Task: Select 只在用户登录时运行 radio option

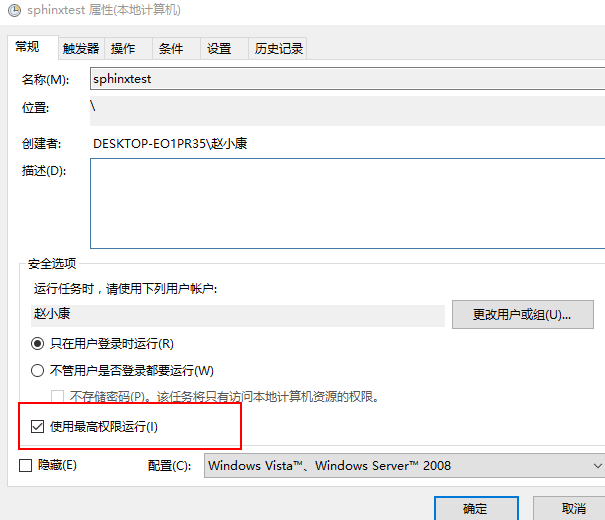Action: pyautogui.click(x=38, y=343)
